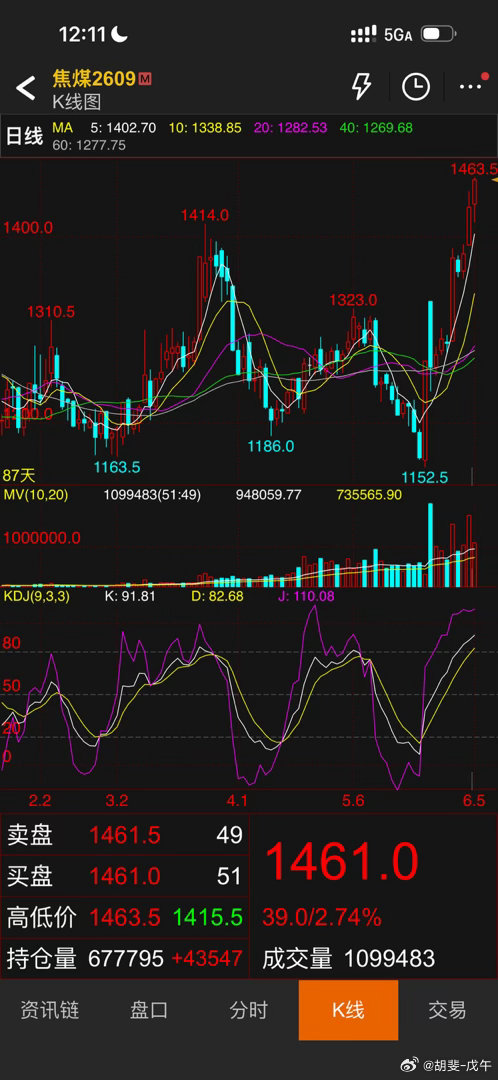Tap the 1463.5 high price label on chart

[x=473, y=169]
